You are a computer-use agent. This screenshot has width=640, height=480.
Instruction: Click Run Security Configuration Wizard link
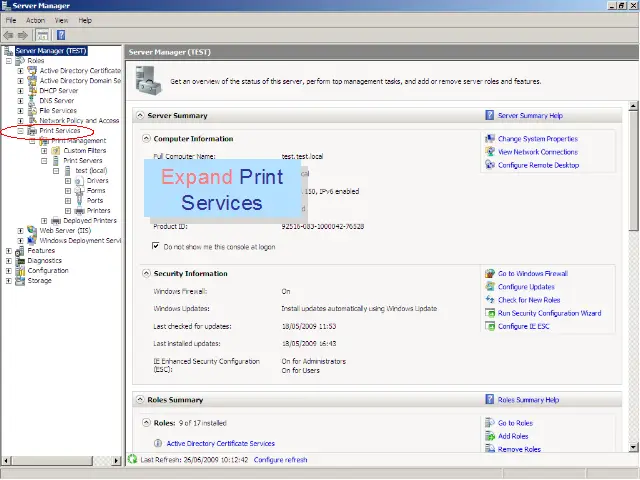[549, 313]
